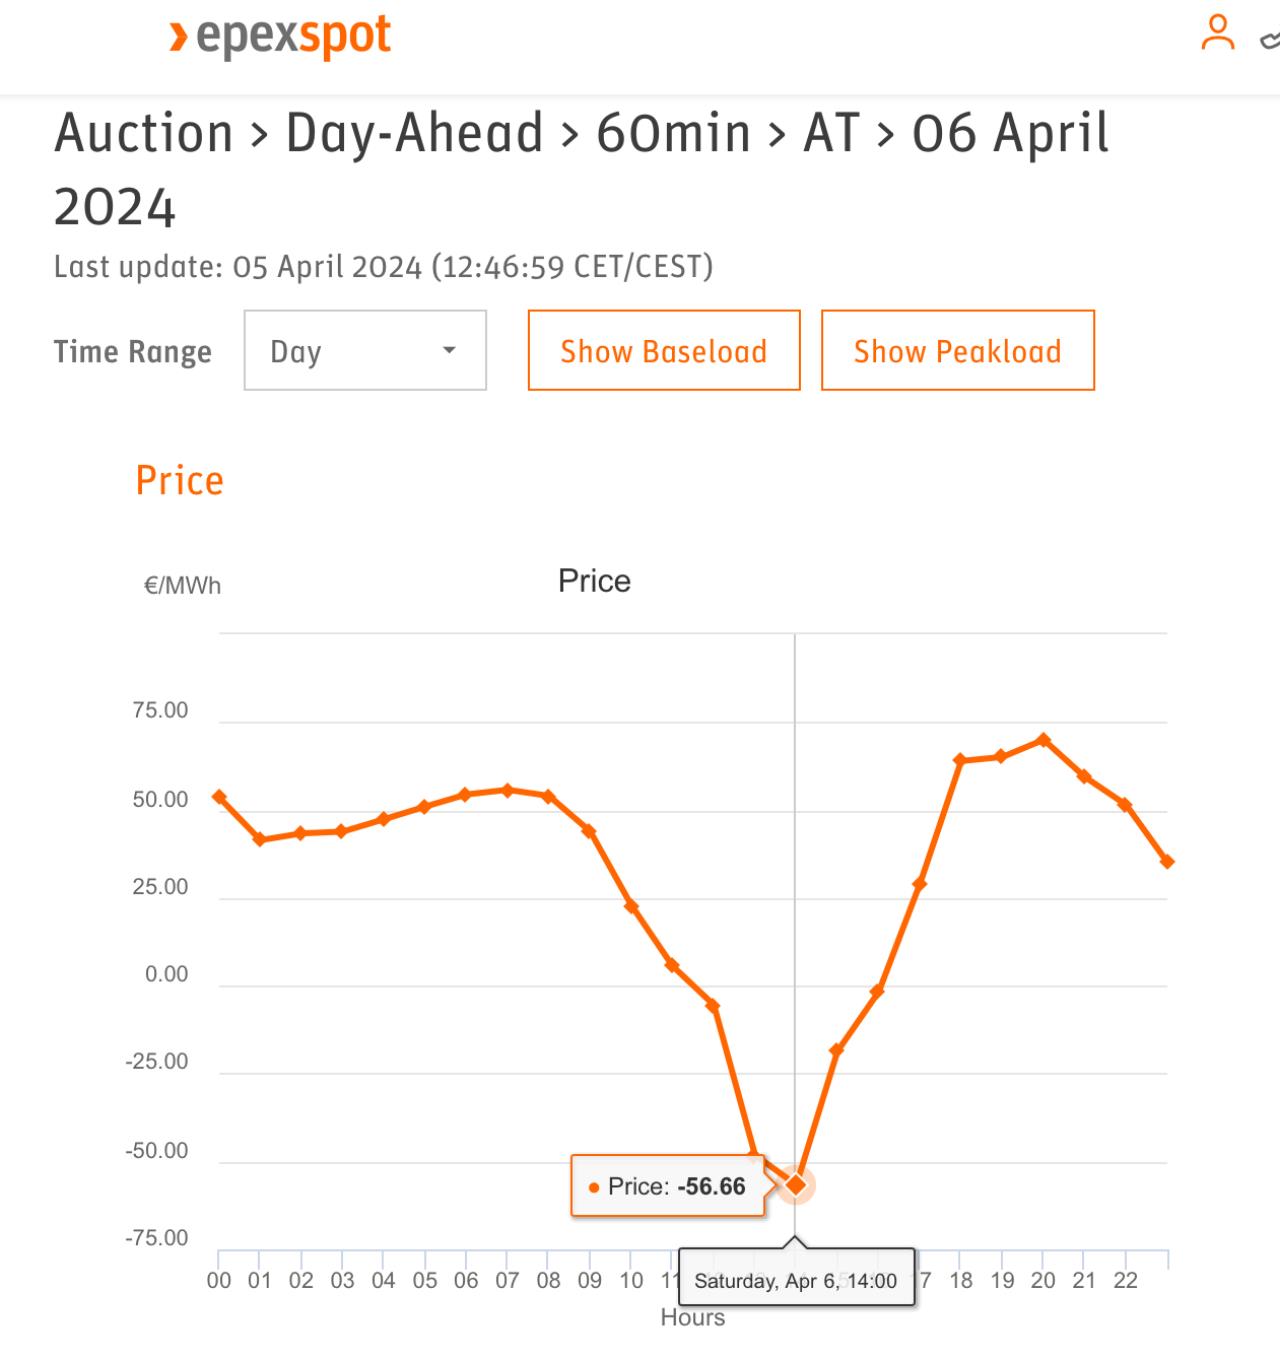Click the Saturday, Apr 6, 14:00 label
The width and height of the screenshot is (1280, 1359).
796,1280
